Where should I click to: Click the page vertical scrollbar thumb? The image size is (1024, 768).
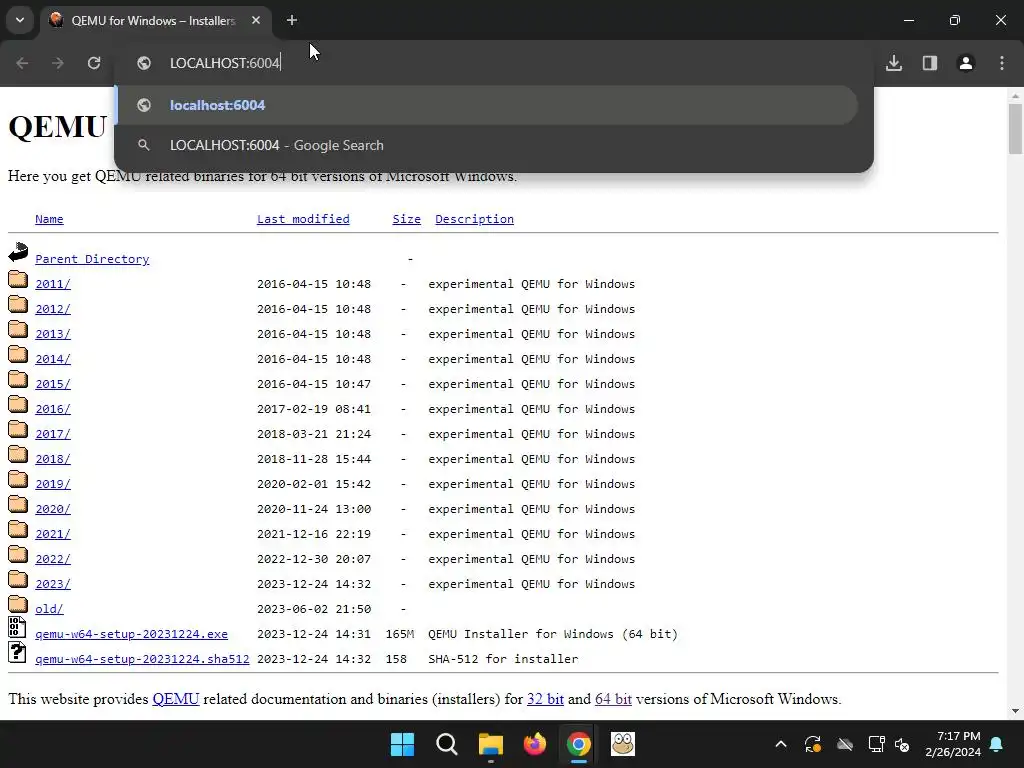pyautogui.click(x=1015, y=129)
